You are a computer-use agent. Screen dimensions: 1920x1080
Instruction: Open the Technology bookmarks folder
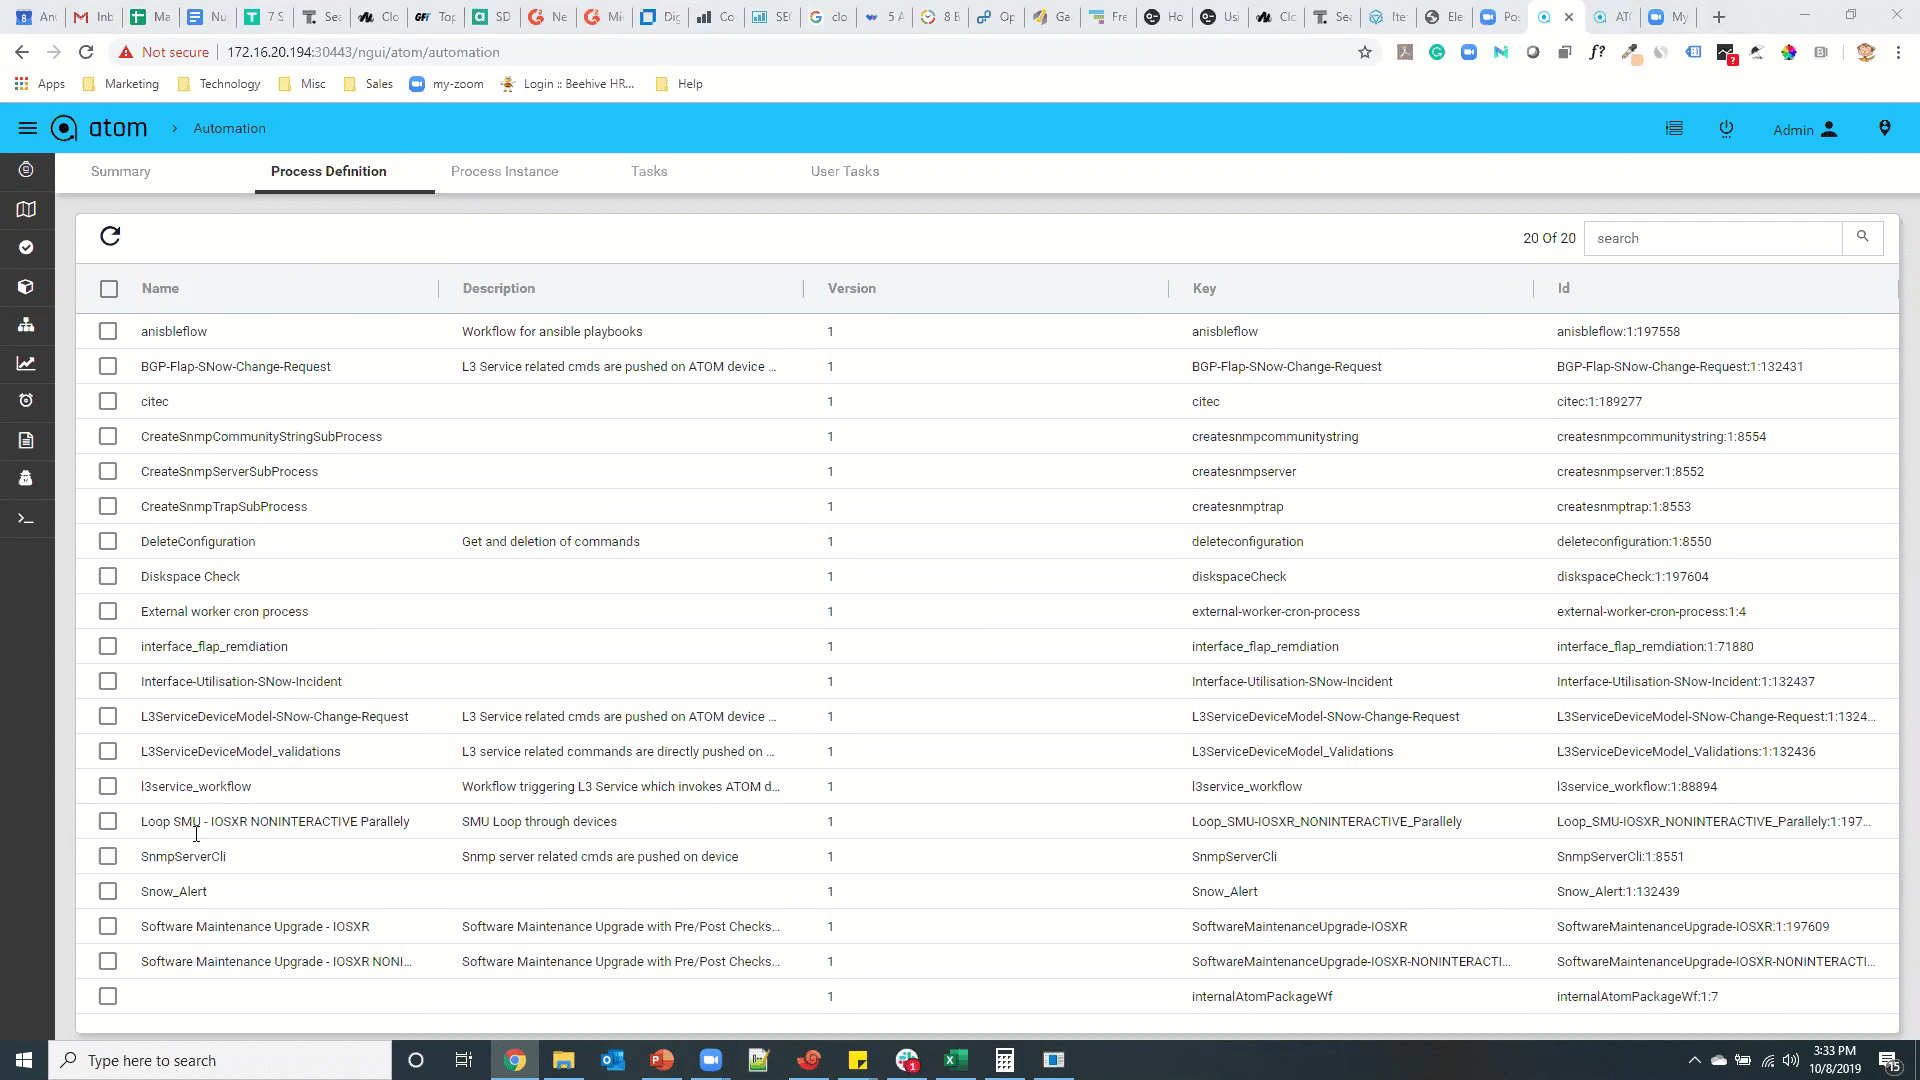coord(219,84)
